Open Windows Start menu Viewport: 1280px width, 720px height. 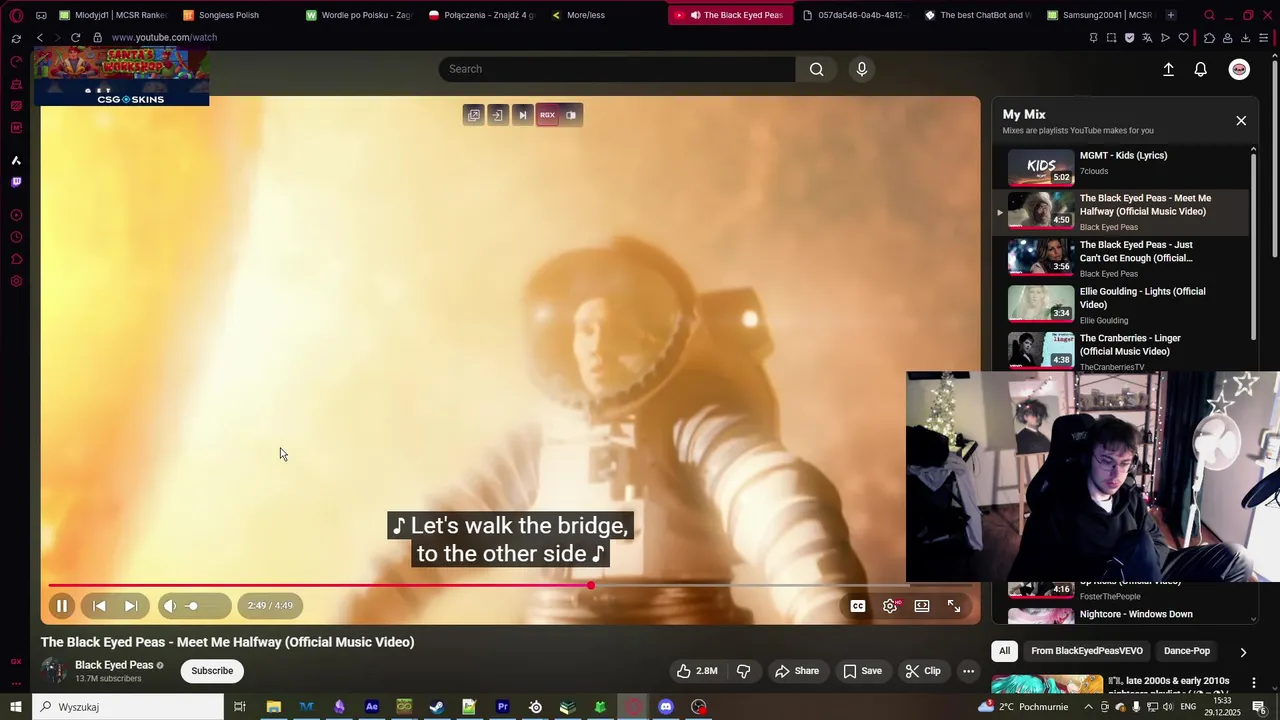[x=15, y=707]
